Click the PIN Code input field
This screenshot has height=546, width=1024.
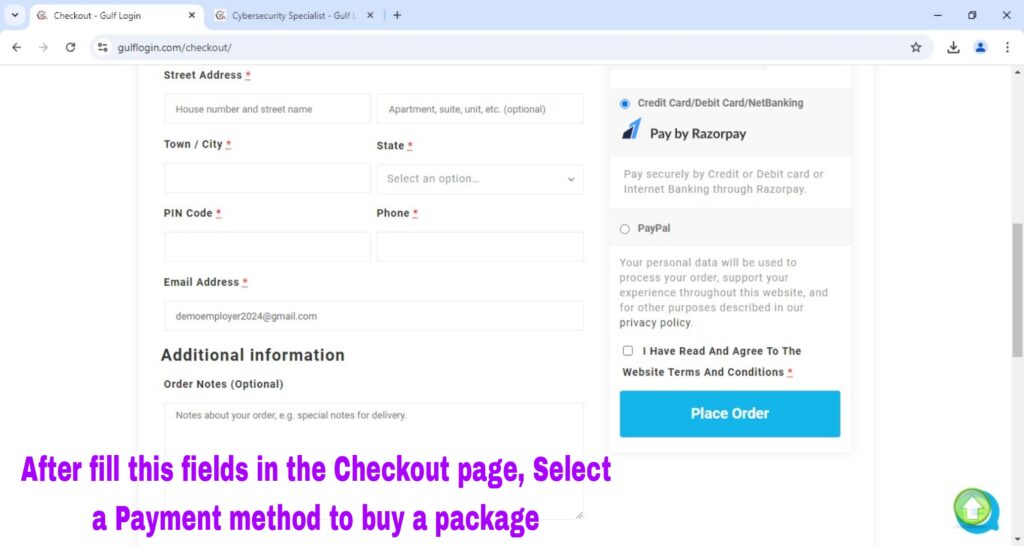[267, 247]
